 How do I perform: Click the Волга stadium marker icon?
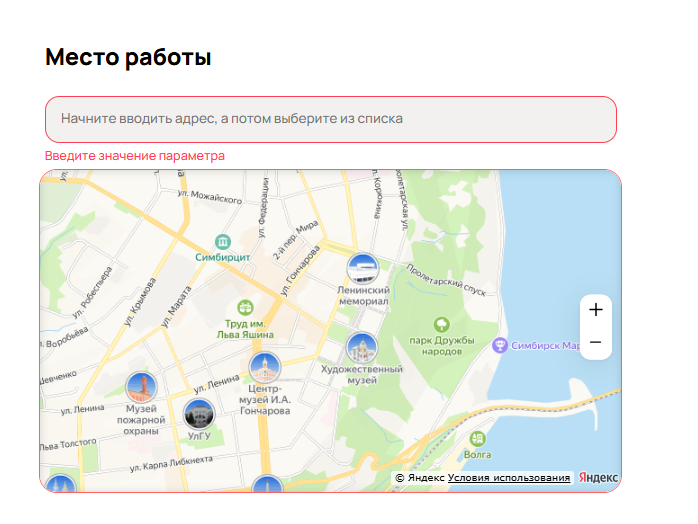click(x=477, y=439)
